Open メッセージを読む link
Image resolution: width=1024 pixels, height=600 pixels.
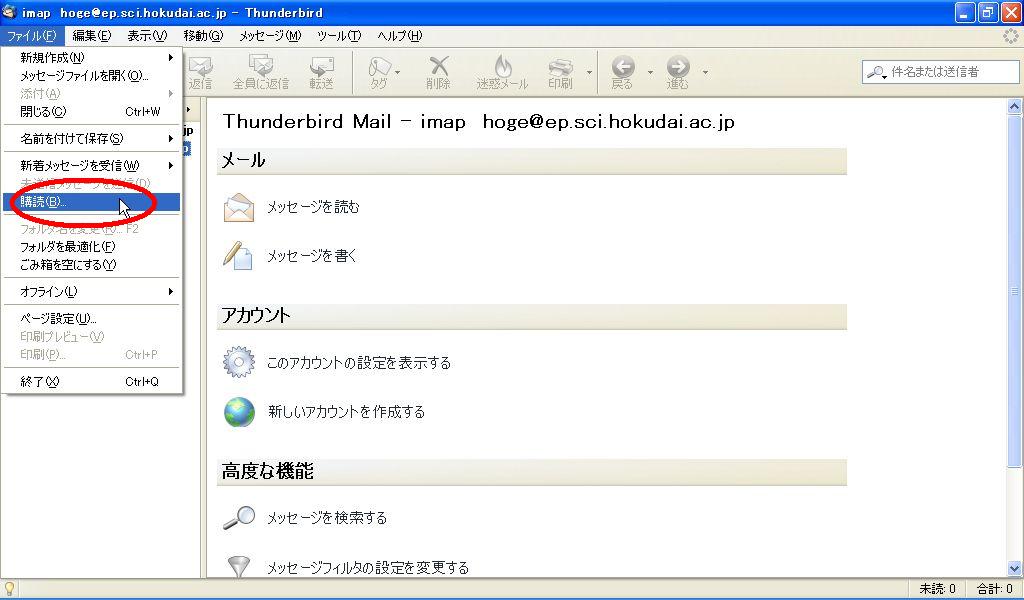tap(312, 207)
